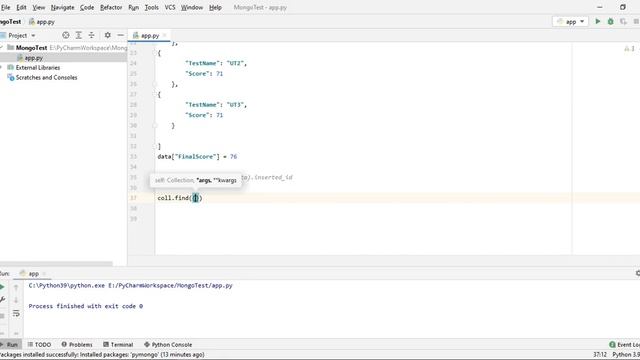
Task: Open Project panel settings gear
Action: [107, 36]
